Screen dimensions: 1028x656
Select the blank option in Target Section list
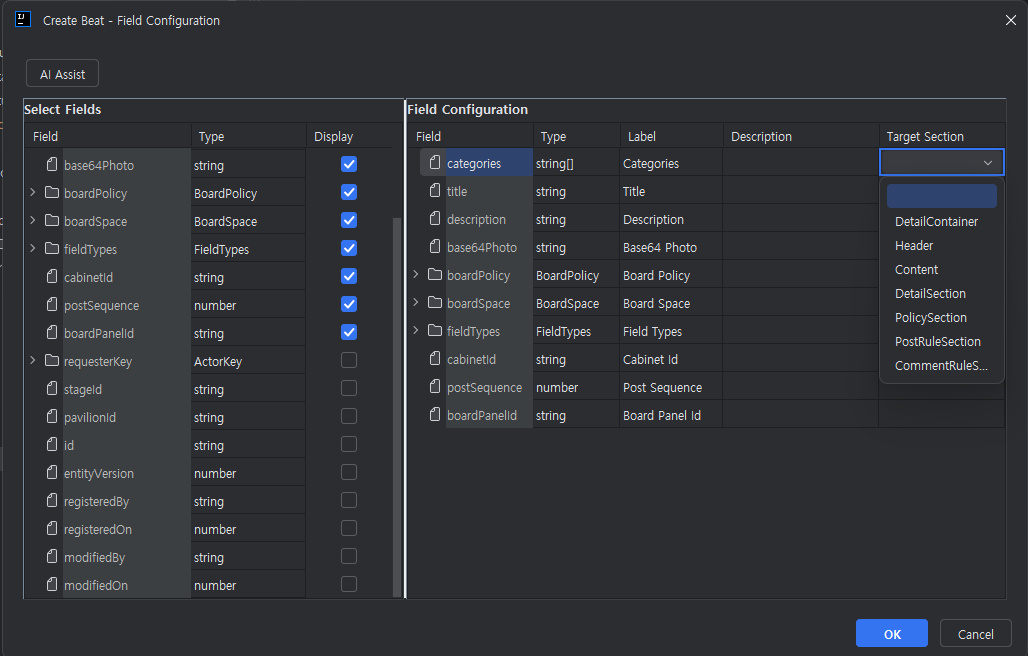941,196
